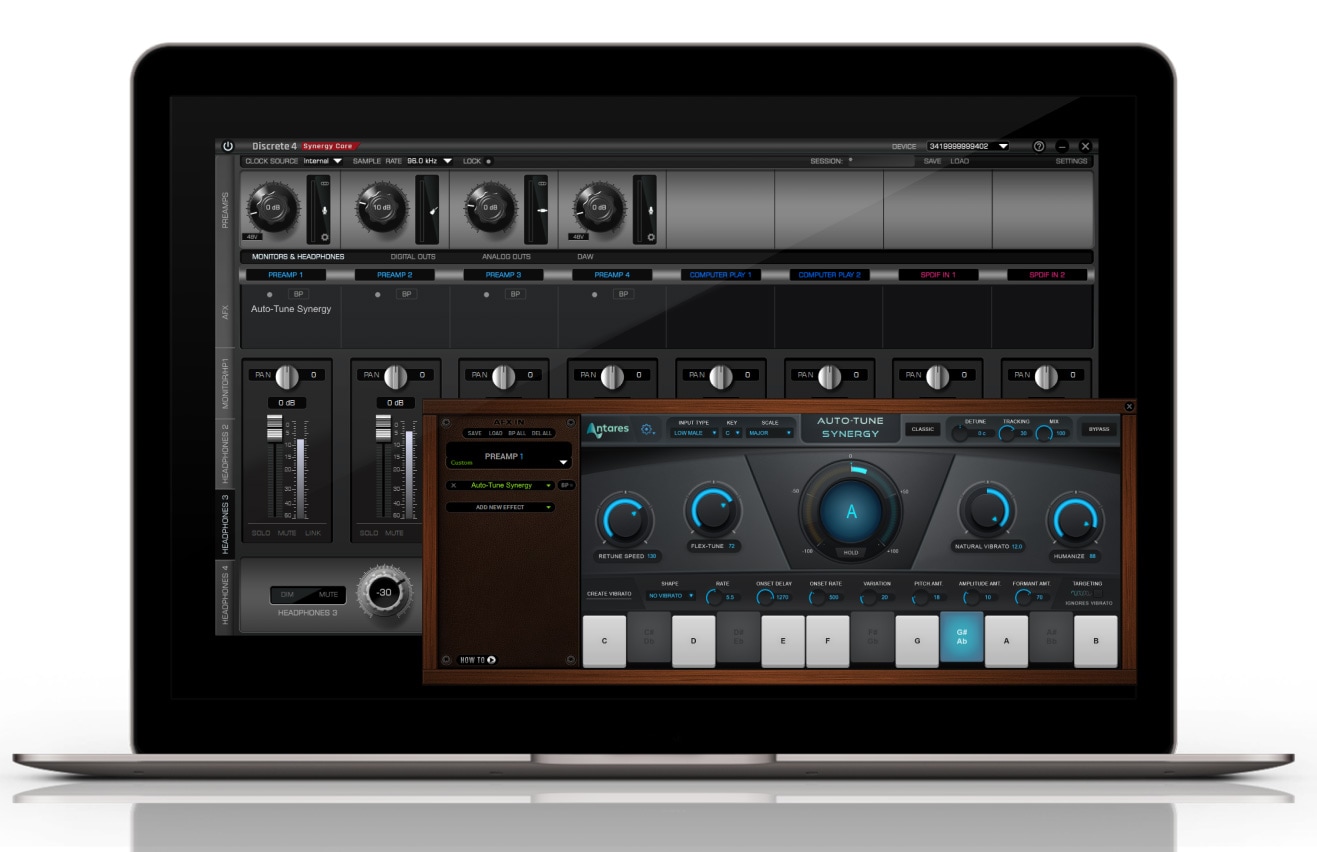Viewport: 1317px width, 852px height.
Task: Select MONITORS & HEADPHONES tab
Action: tap(298, 257)
